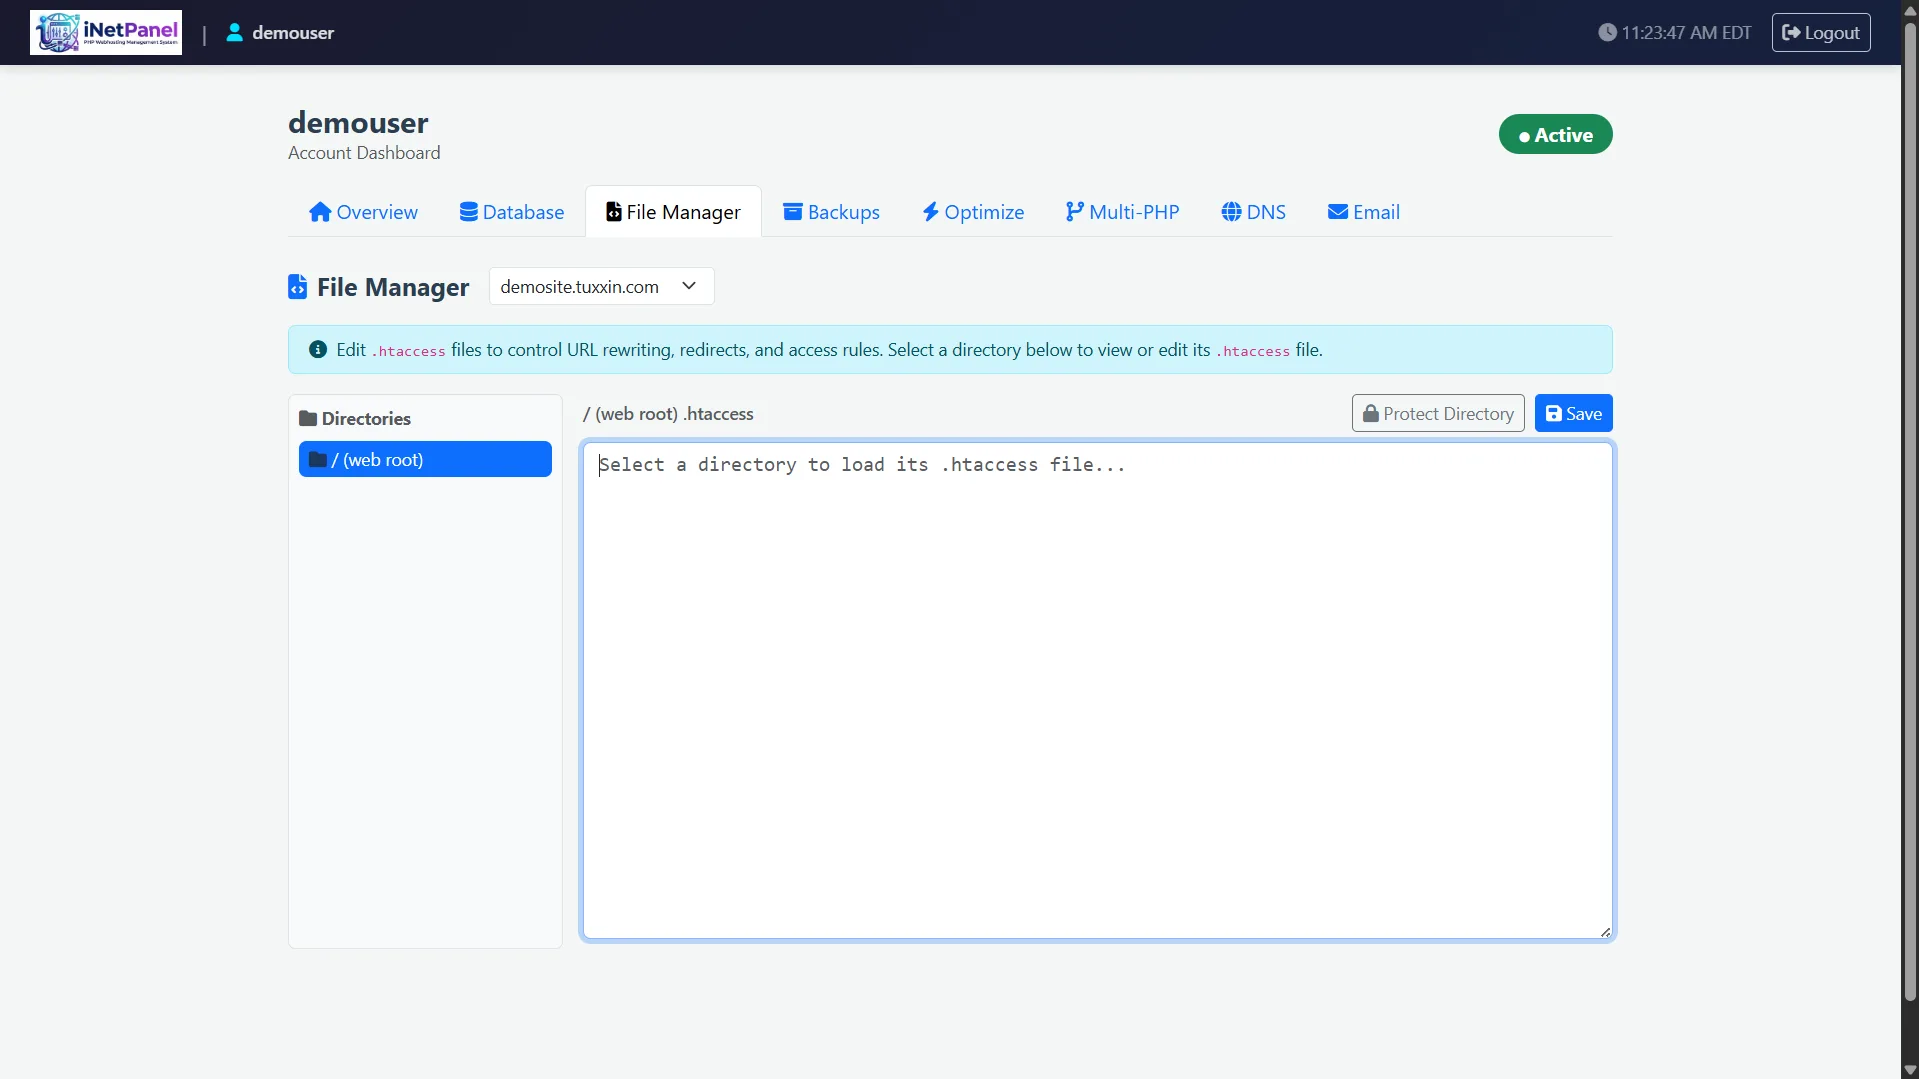Viewport: 1919px width, 1079px height.
Task: Select the Database stack icon
Action: point(469,212)
